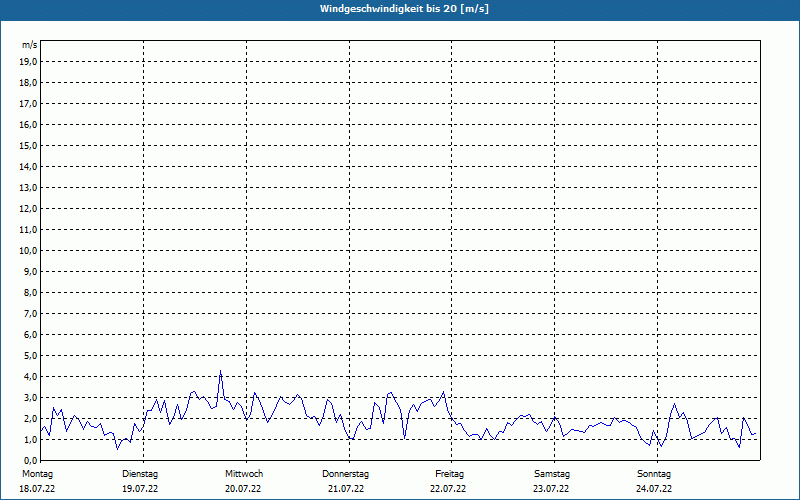
Task: Click the 4,0 y-axis label
Action: pos(32,377)
